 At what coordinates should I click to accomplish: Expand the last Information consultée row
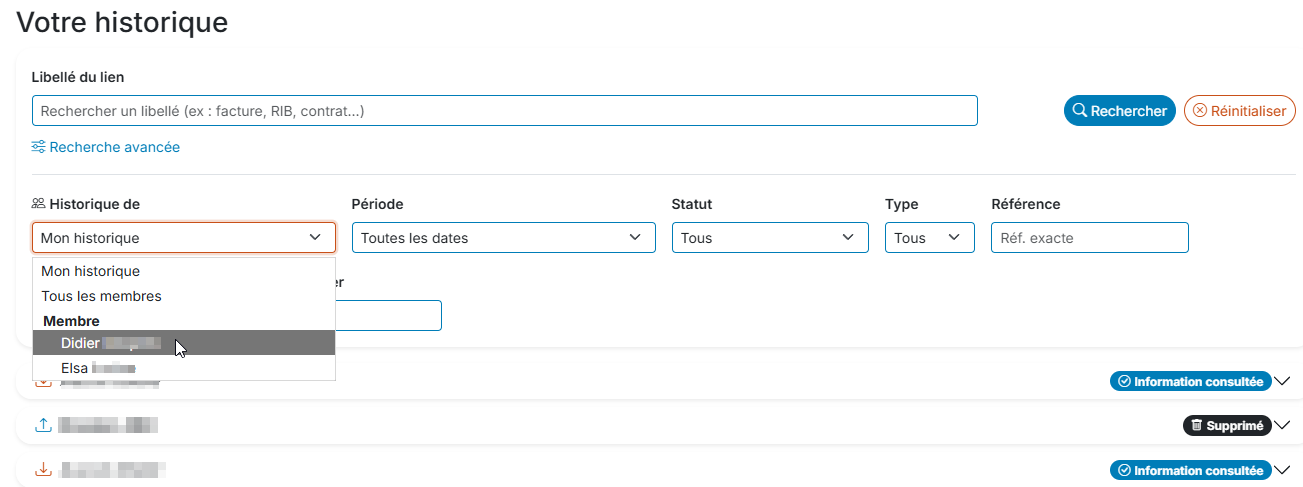1283,470
